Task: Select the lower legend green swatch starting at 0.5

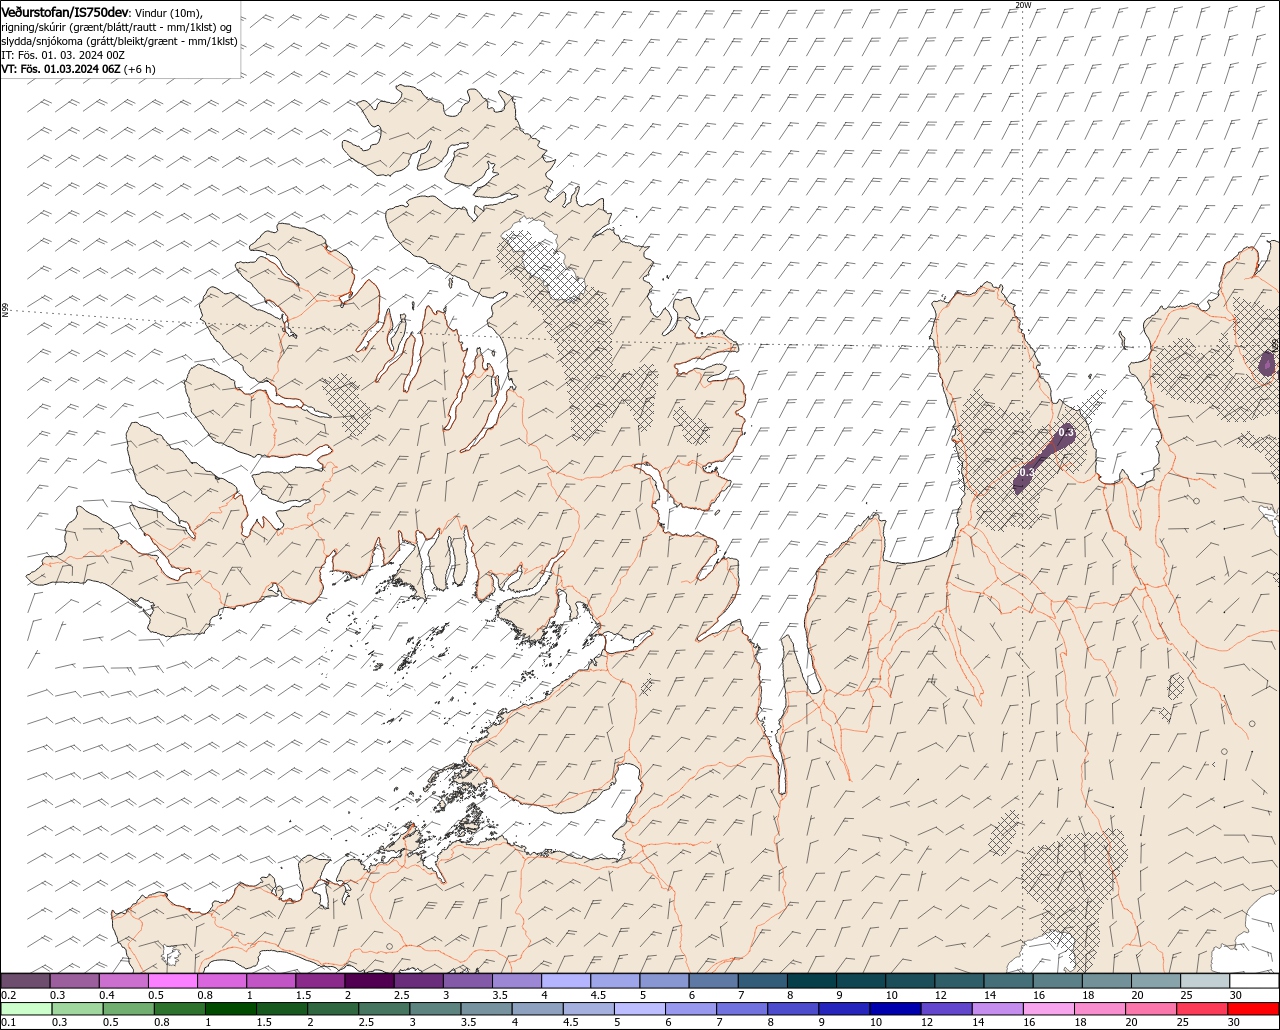Action: tap(128, 1009)
